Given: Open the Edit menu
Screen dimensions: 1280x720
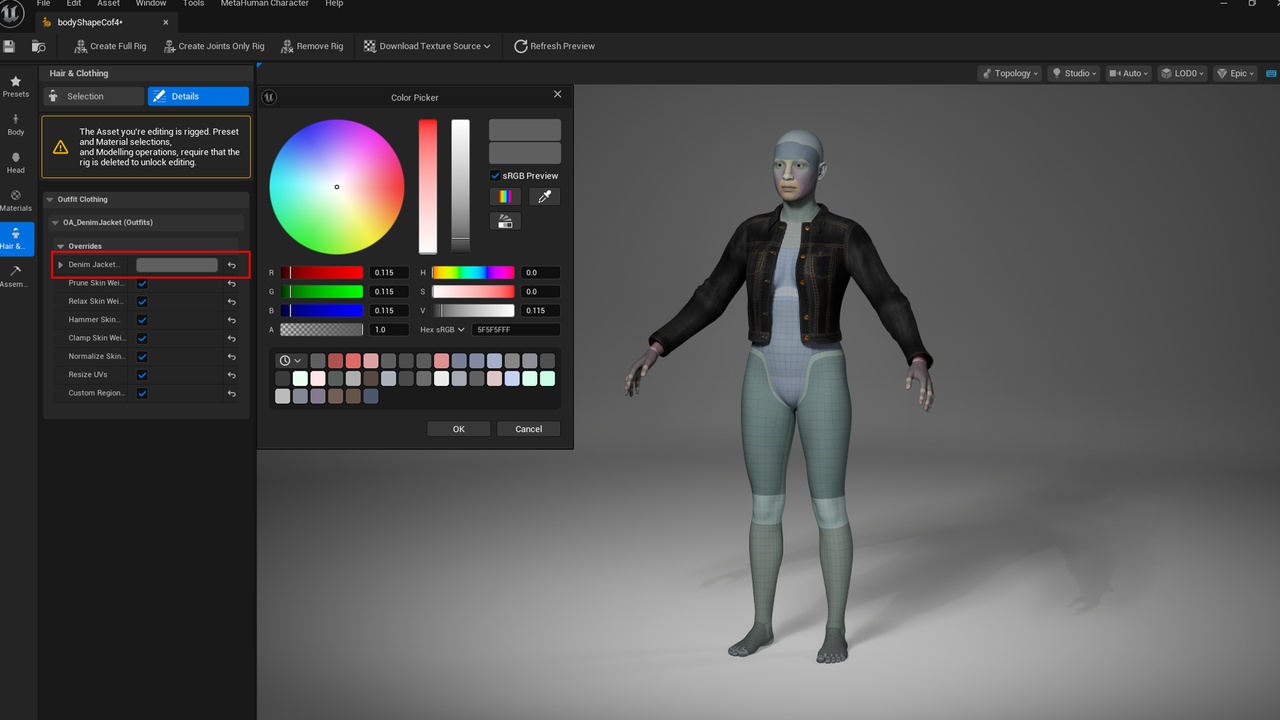Looking at the screenshot, I should (x=74, y=4).
